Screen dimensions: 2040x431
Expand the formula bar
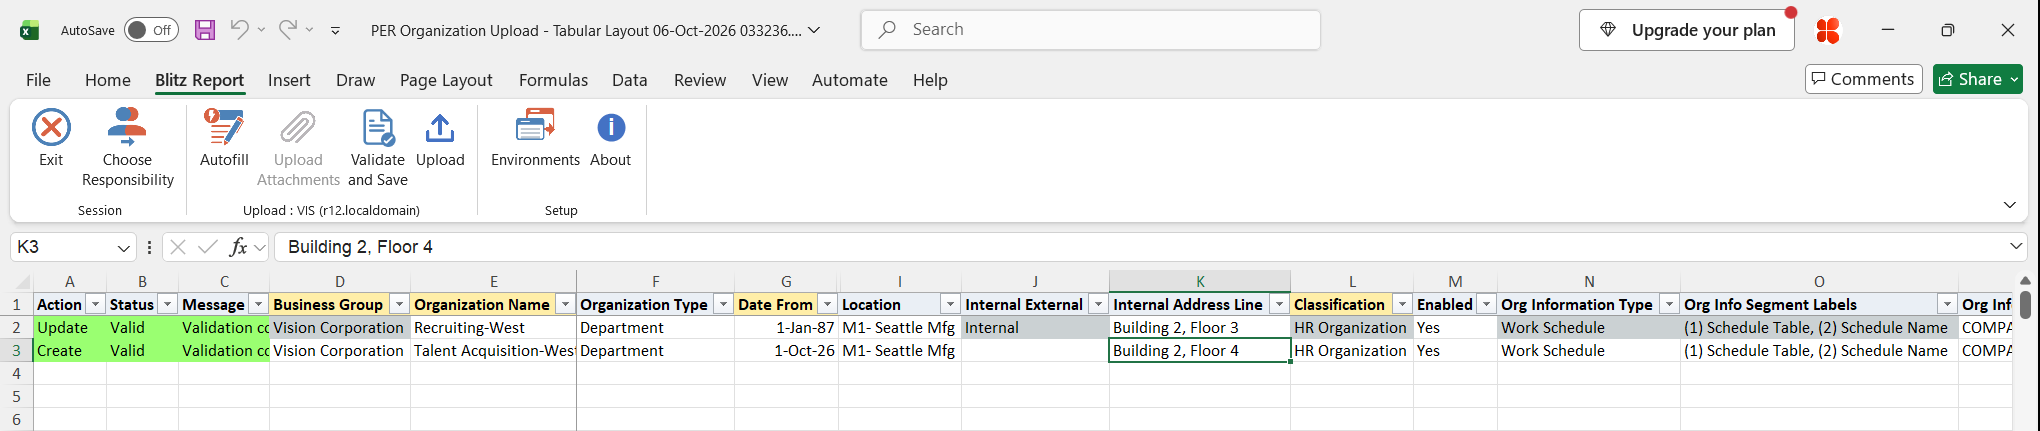(2016, 246)
